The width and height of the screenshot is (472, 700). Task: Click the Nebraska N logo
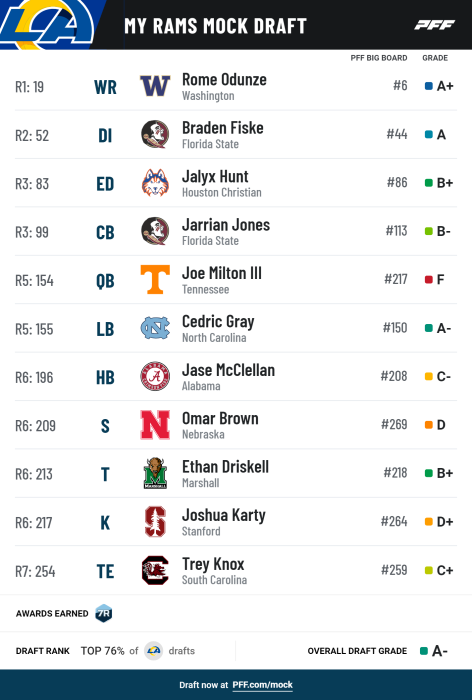155,425
